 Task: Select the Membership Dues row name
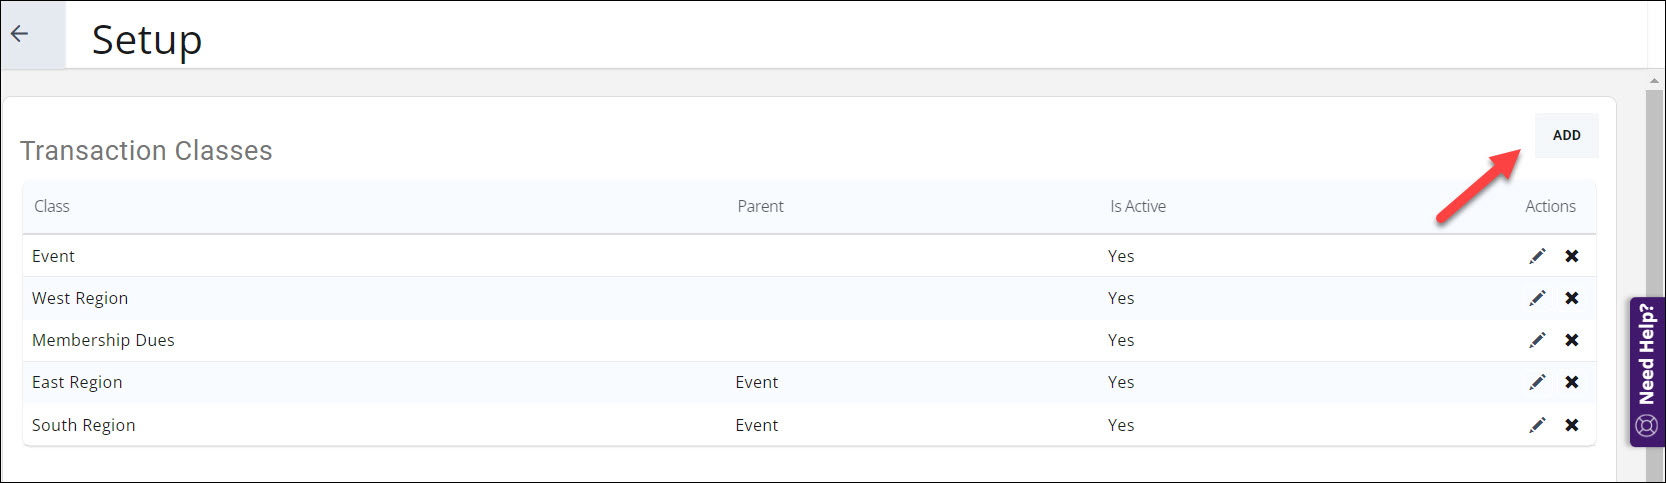(x=103, y=340)
